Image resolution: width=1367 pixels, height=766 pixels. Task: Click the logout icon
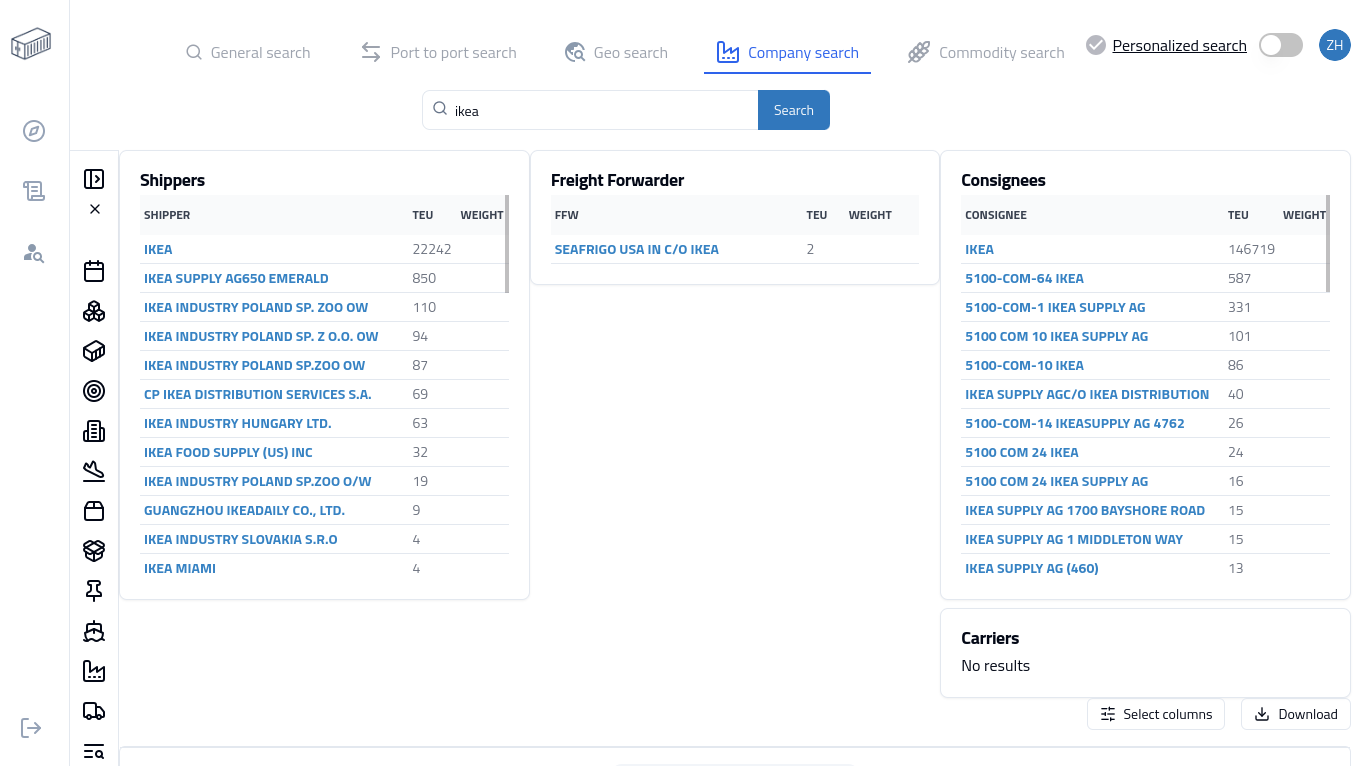(31, 727)
